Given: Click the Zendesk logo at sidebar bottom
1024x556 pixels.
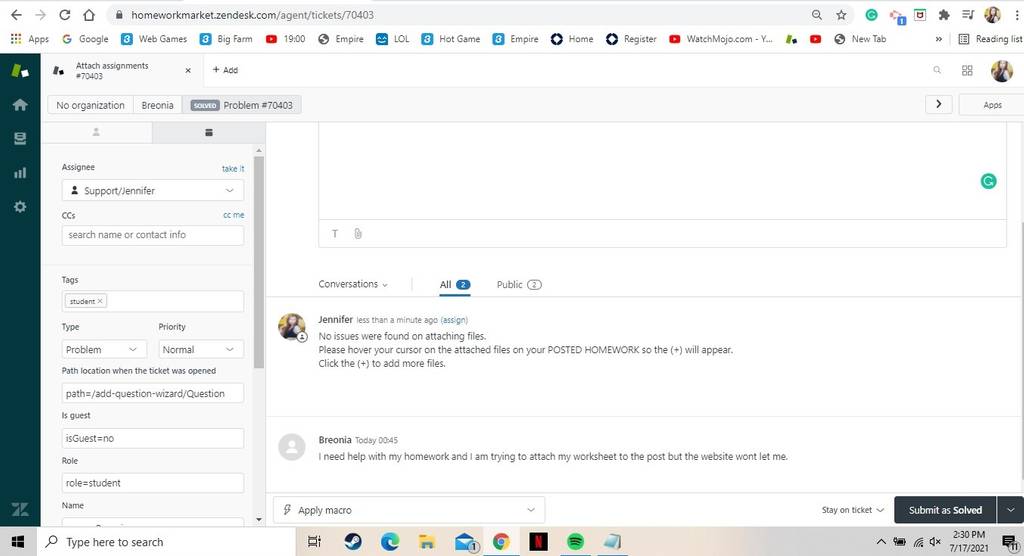Looking at the screenshot, I should (20, 510).
